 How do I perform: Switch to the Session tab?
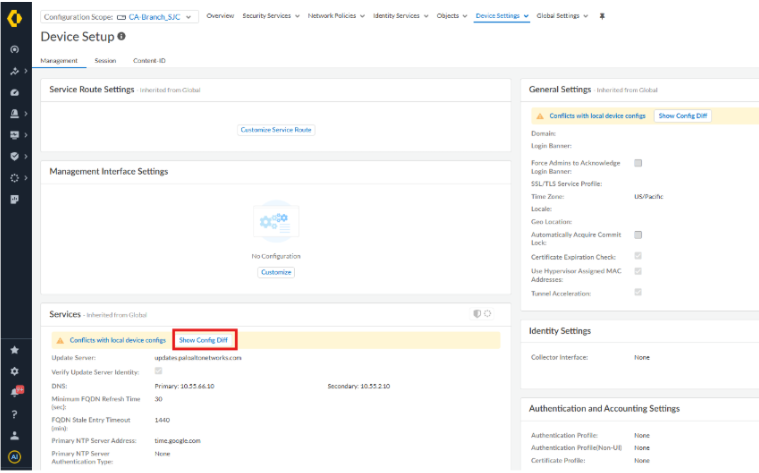coord(105,61)
